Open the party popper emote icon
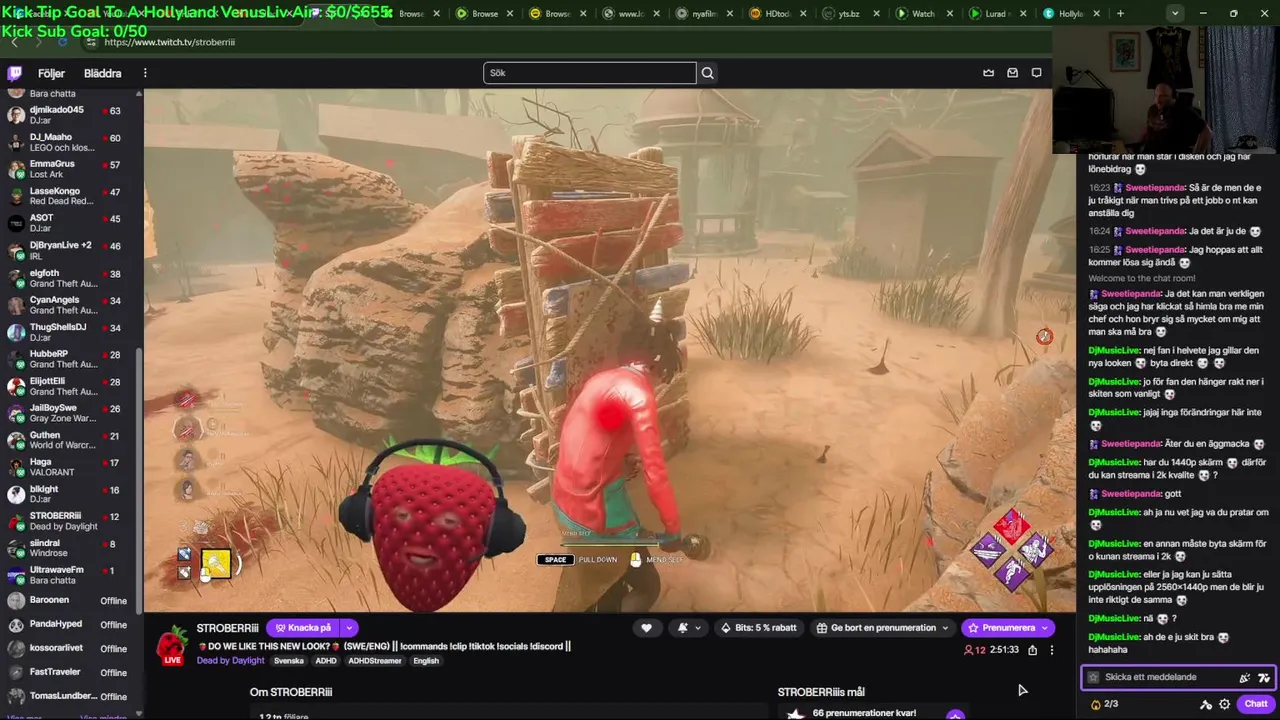The width and height of the screenshot is (1280, 720). coord(1245,677)
